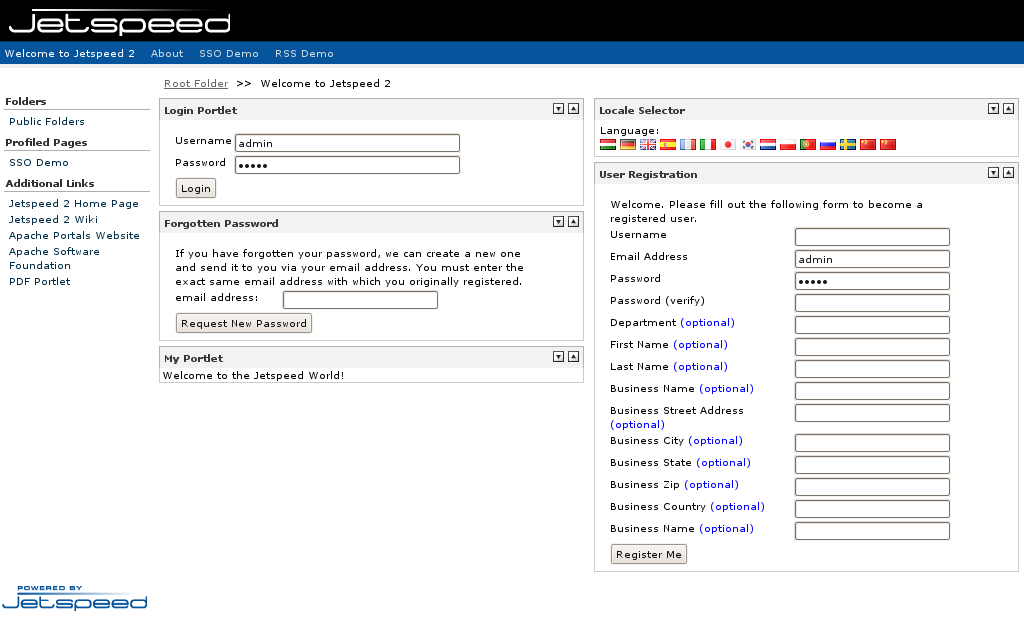Switch language using the French flag
The width and height of the screenshot is (1024, 625).
[688, 144]
